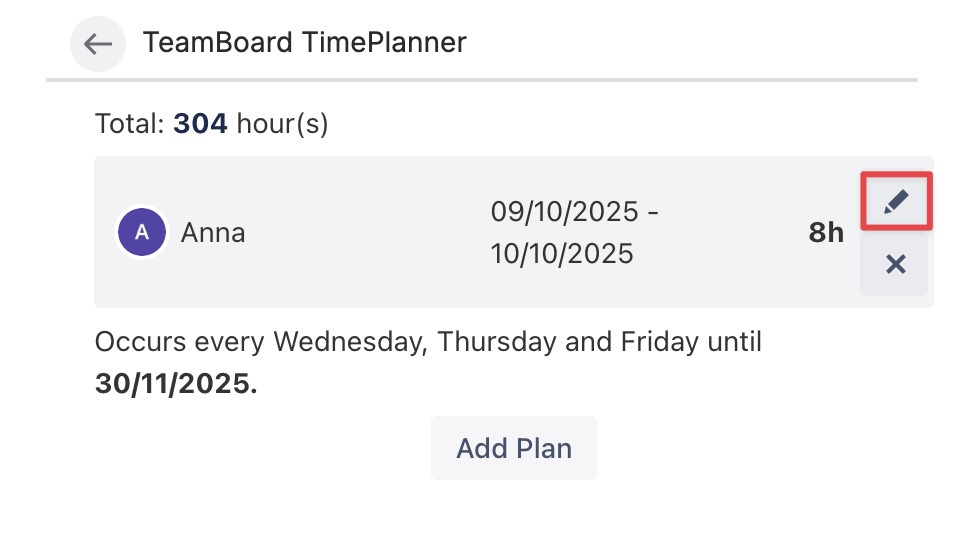Image resolution: width=968 pixels, height=544 pixels.
Task: Click the hour(s) unit label
Action: pyautogui.click(x=282, y=124)
